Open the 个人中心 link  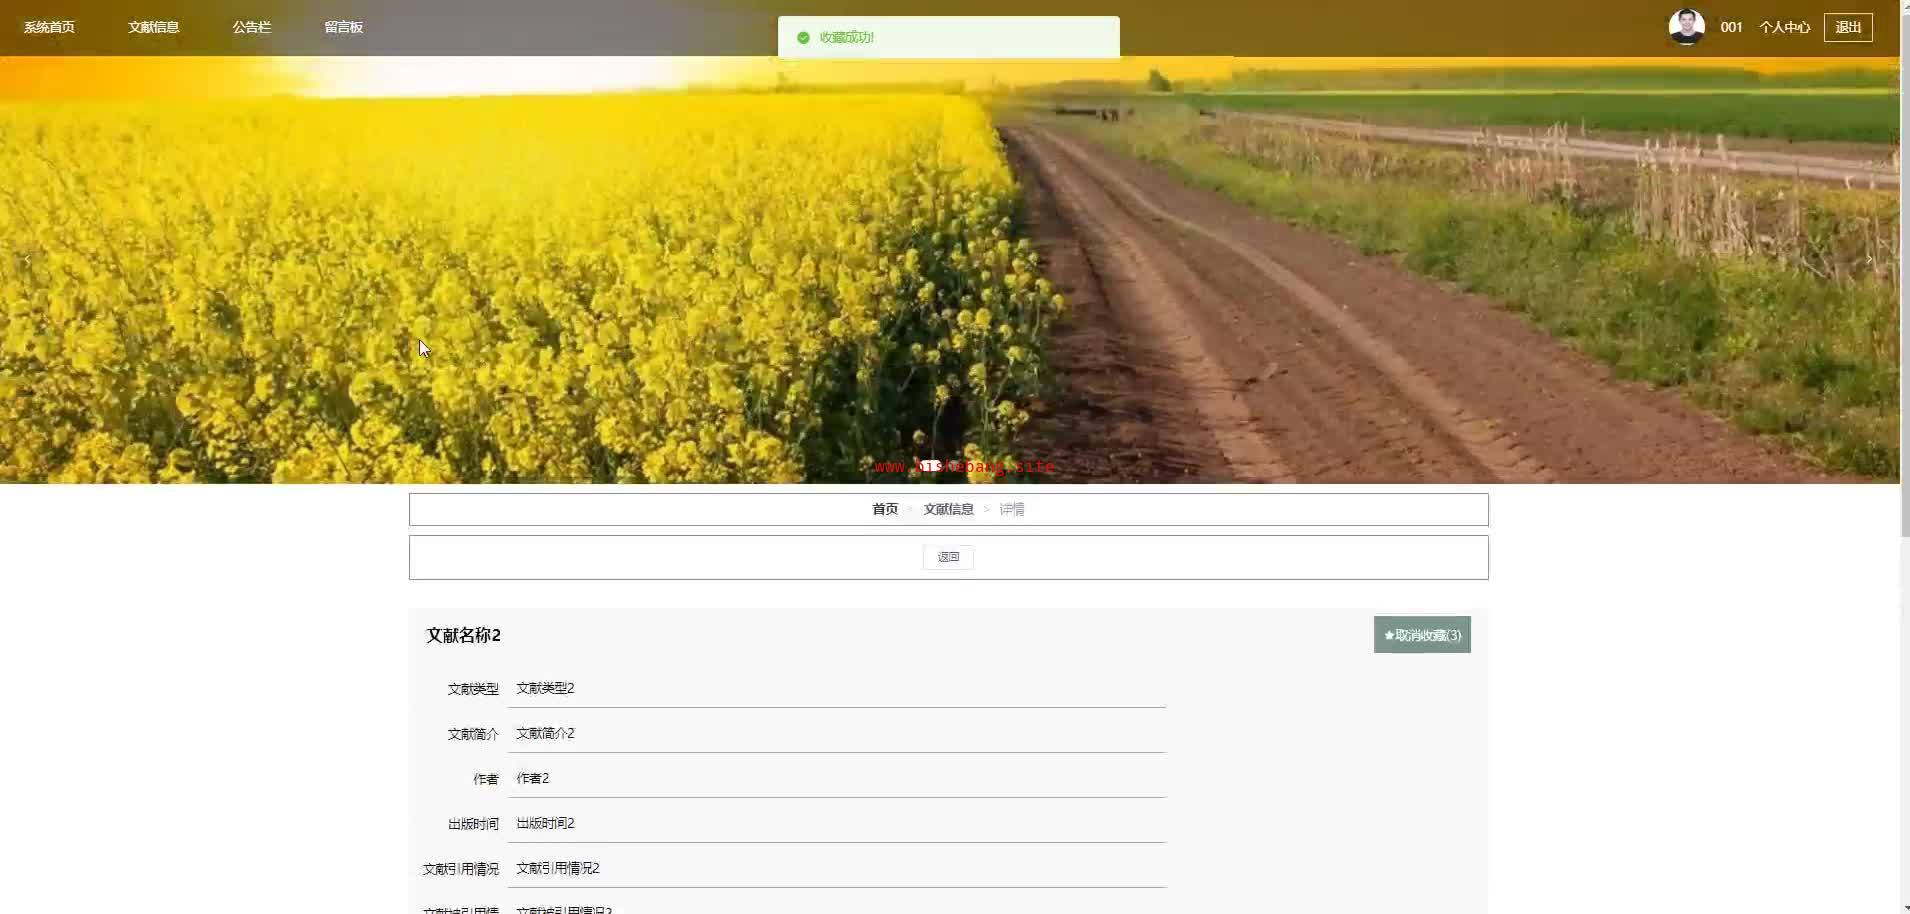click(x=1784, y=27)
